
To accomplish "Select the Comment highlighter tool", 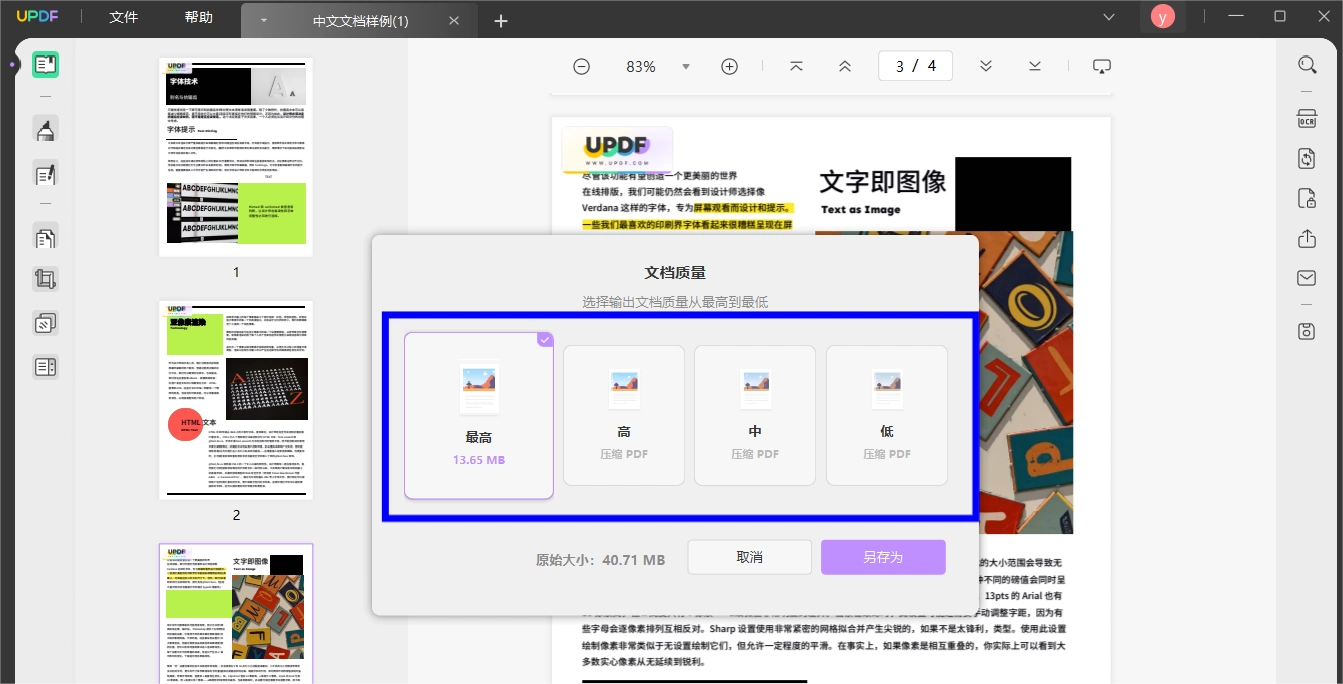I will pos(45,129).
